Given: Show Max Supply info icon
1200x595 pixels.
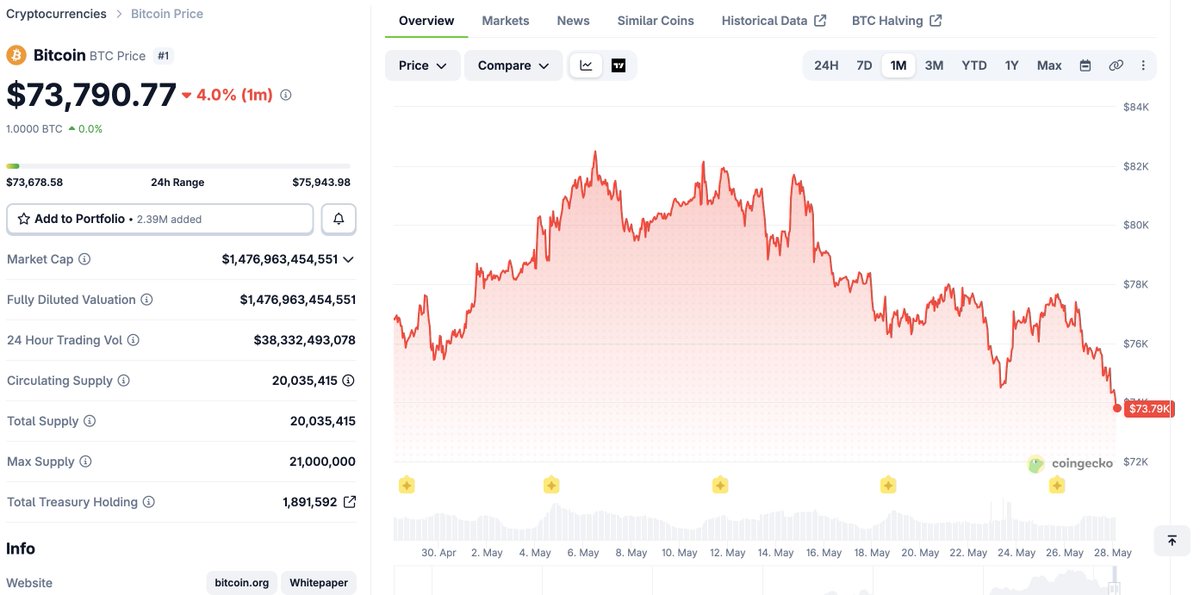Looking at the screenshot, I should (85, 462).
